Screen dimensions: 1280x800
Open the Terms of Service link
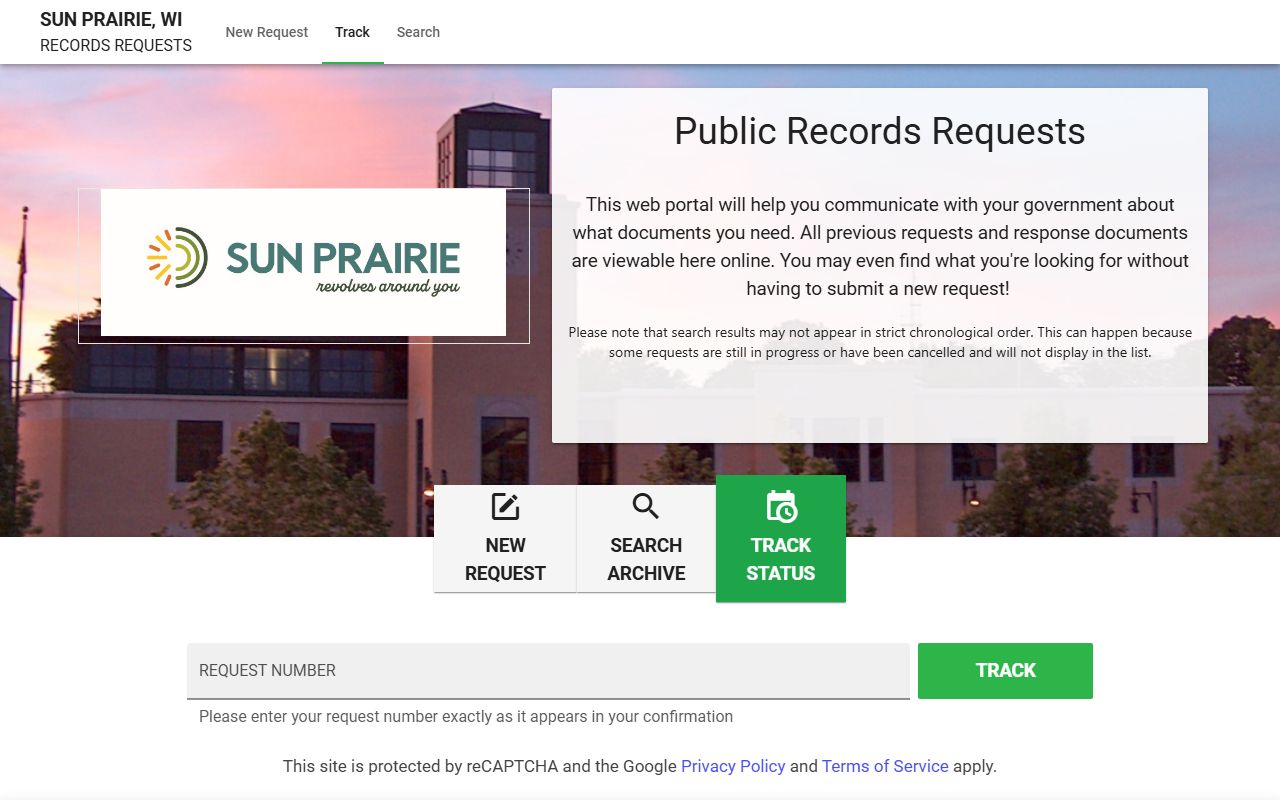(885, 766)
